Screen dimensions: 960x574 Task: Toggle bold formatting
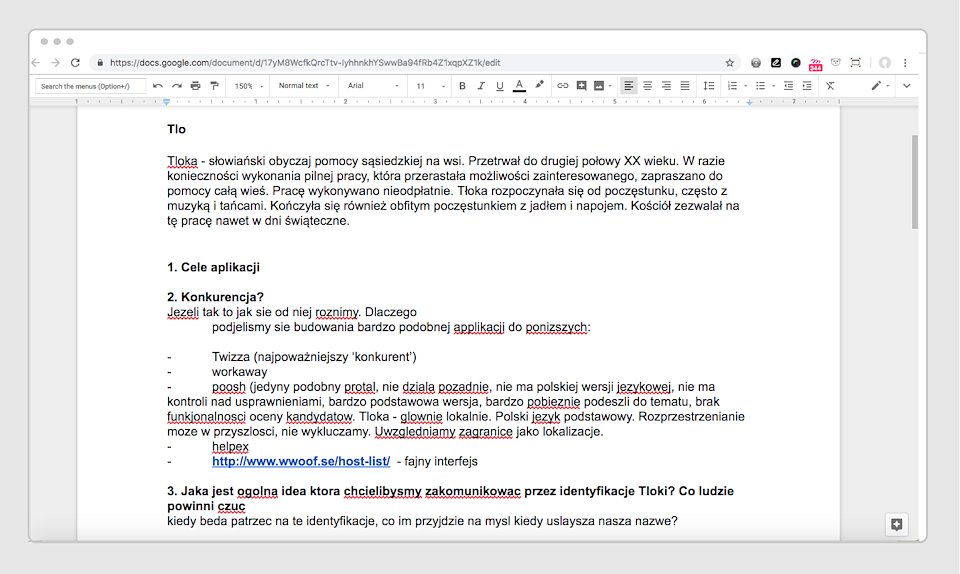point(462,86)
